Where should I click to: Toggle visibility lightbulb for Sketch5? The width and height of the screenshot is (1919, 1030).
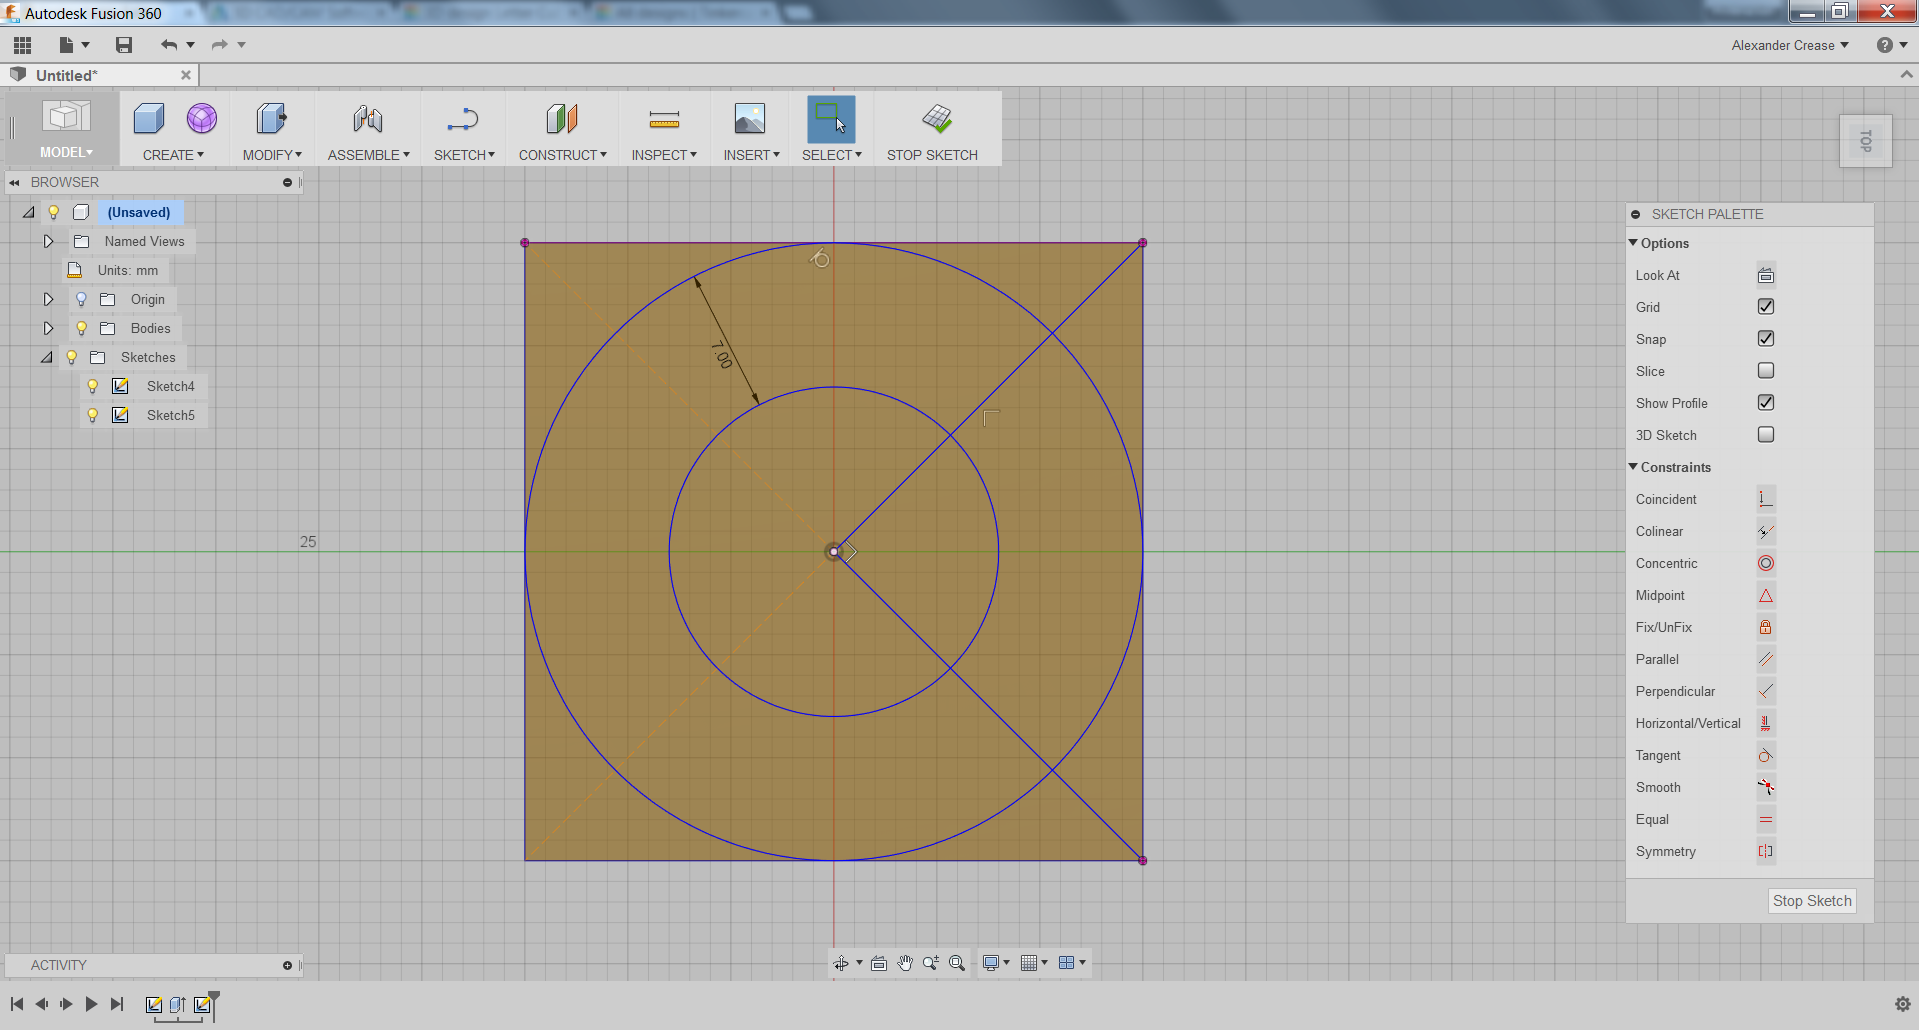tap(93, 415)
